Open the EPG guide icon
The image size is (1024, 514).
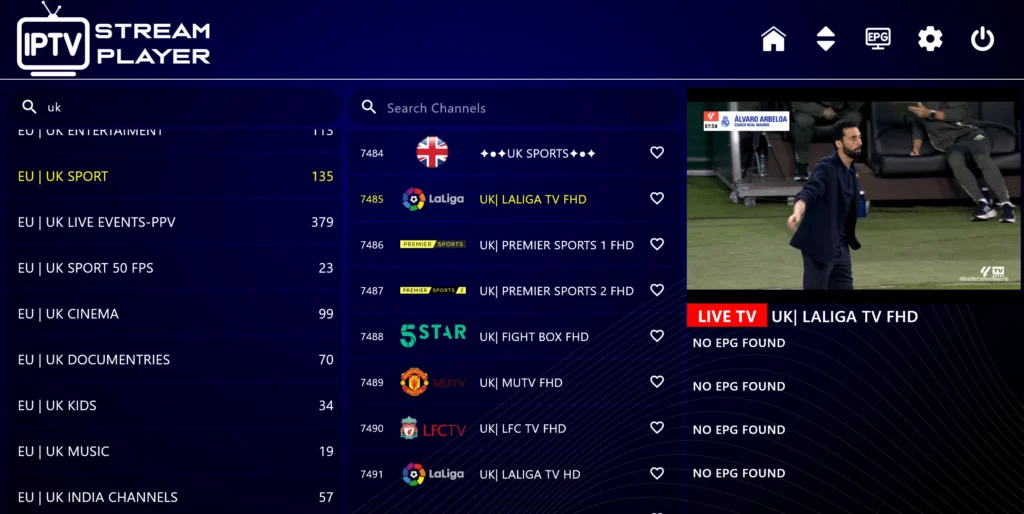(x=878, y=39)
